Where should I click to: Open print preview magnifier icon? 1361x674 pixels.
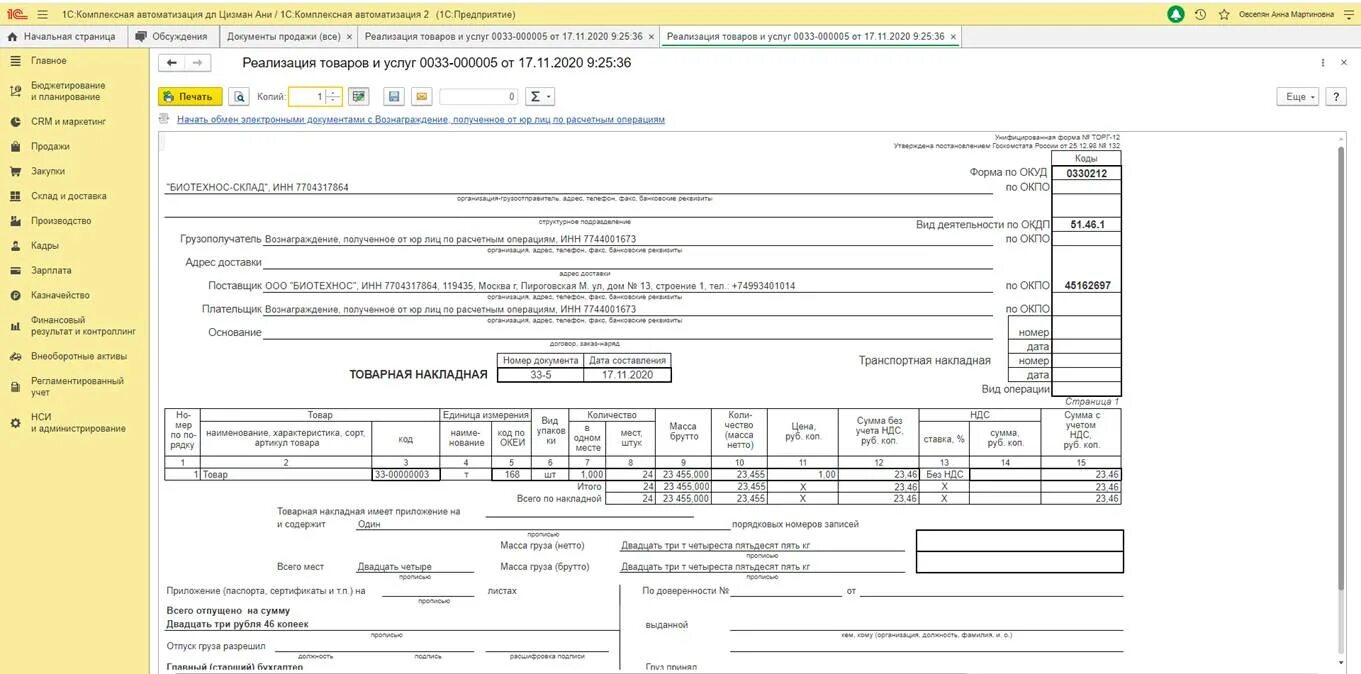[239, 97]
